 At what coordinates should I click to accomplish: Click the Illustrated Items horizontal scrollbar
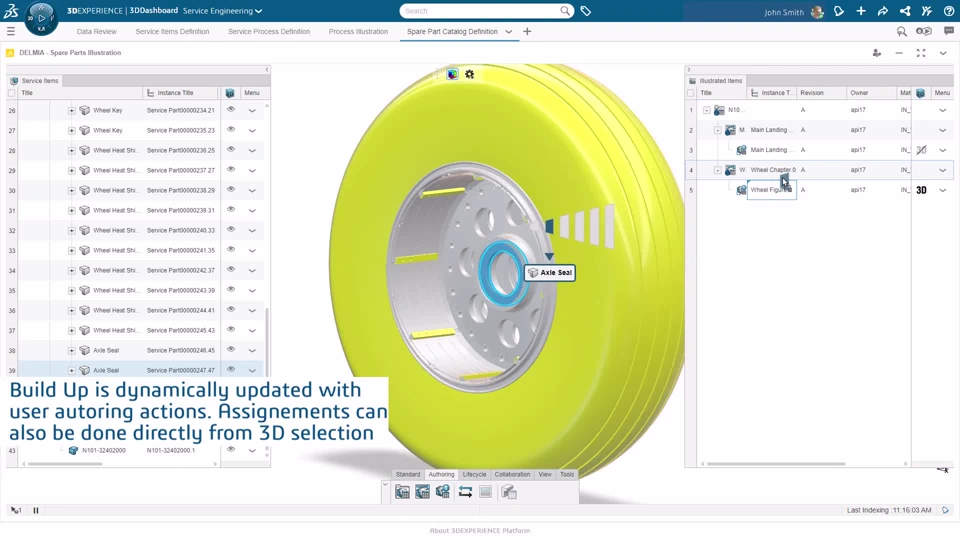pos(776,463)
